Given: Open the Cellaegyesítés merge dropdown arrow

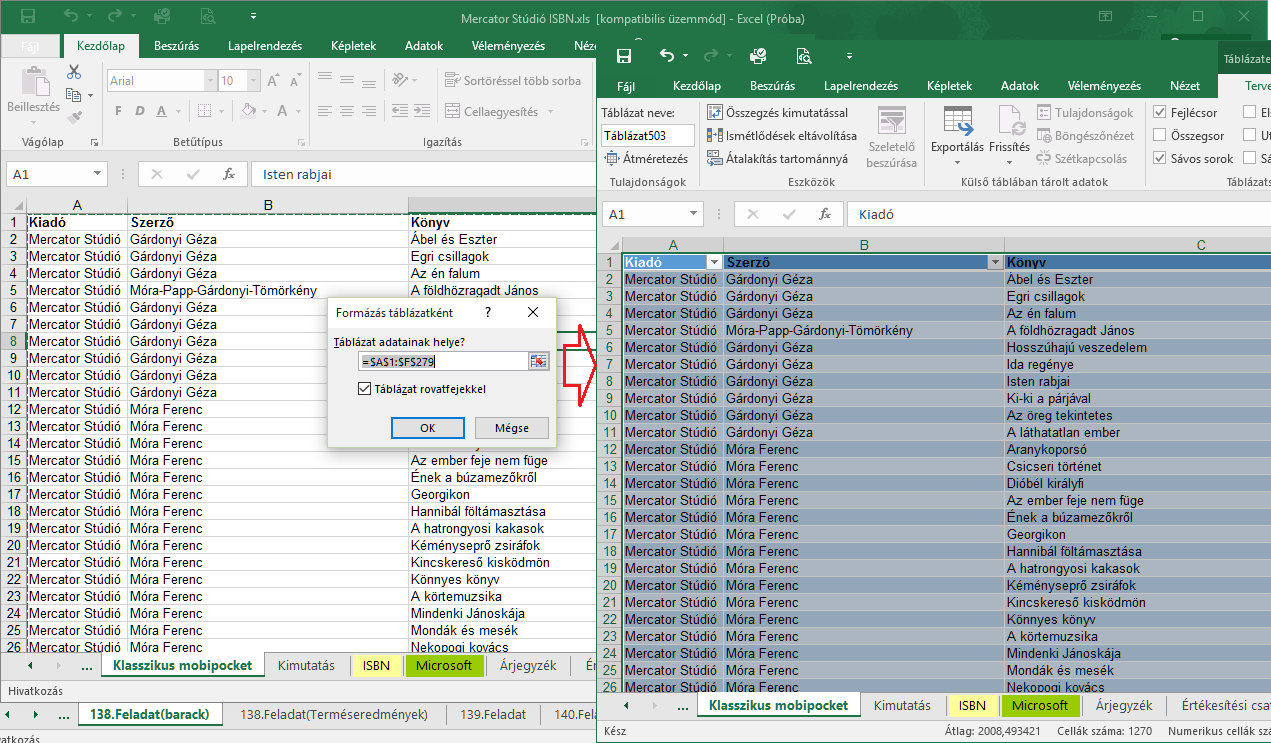Looking at the screenshot, I should [x=552, y=111].
